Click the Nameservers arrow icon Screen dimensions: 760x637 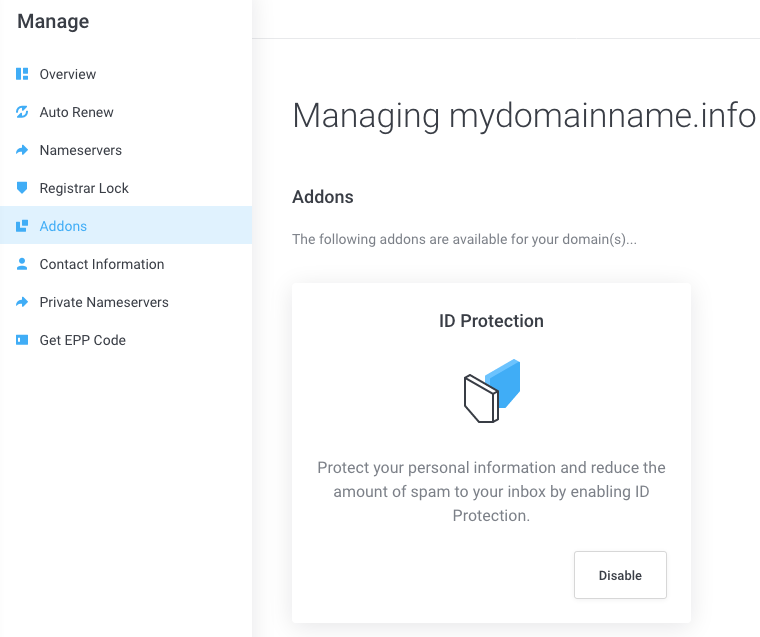(22, 150)
